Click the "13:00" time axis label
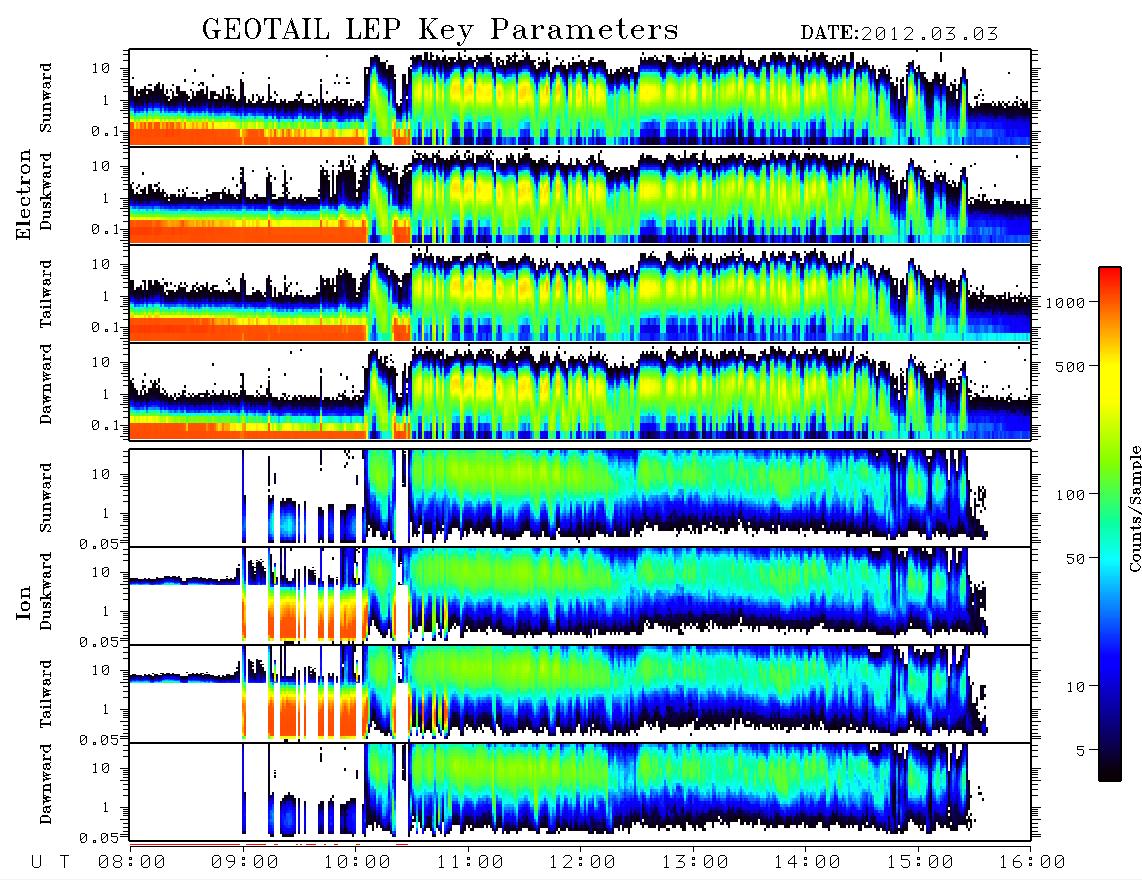 pyautogui.click(x=696, y=862)
